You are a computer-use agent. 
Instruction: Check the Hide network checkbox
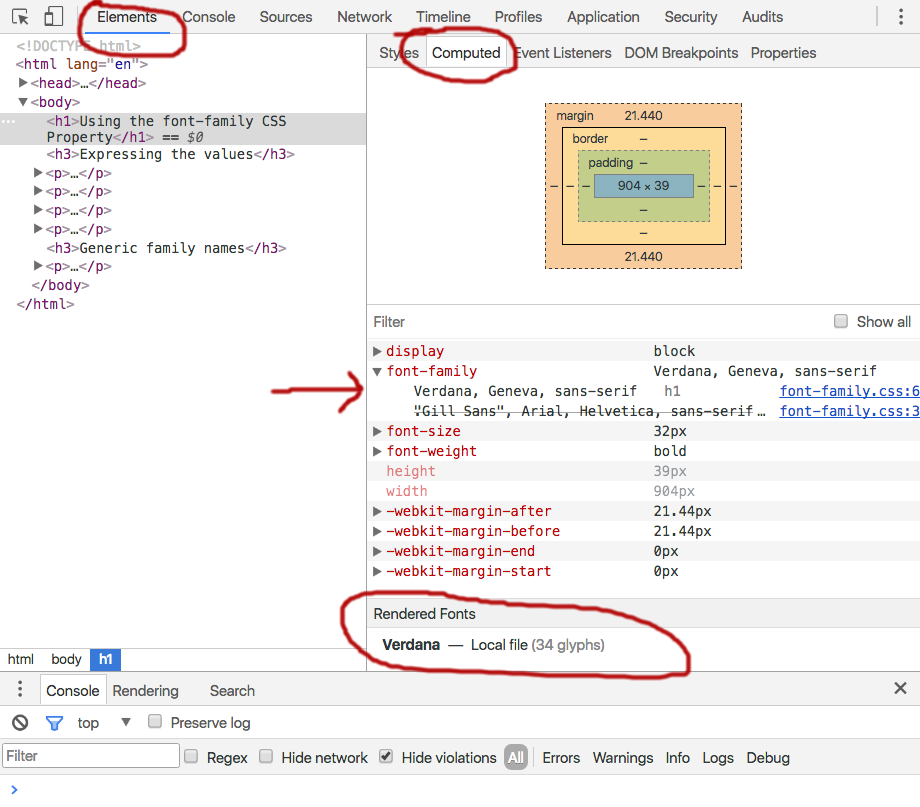266,757
